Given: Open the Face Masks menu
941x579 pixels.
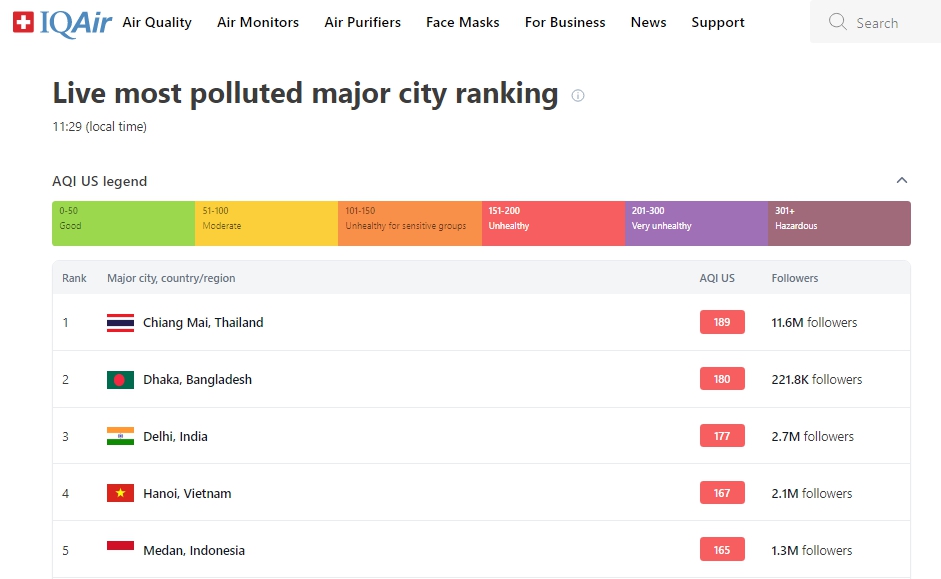Looking at the screenshot, I should pyautogui.click(x=462, y=22).
